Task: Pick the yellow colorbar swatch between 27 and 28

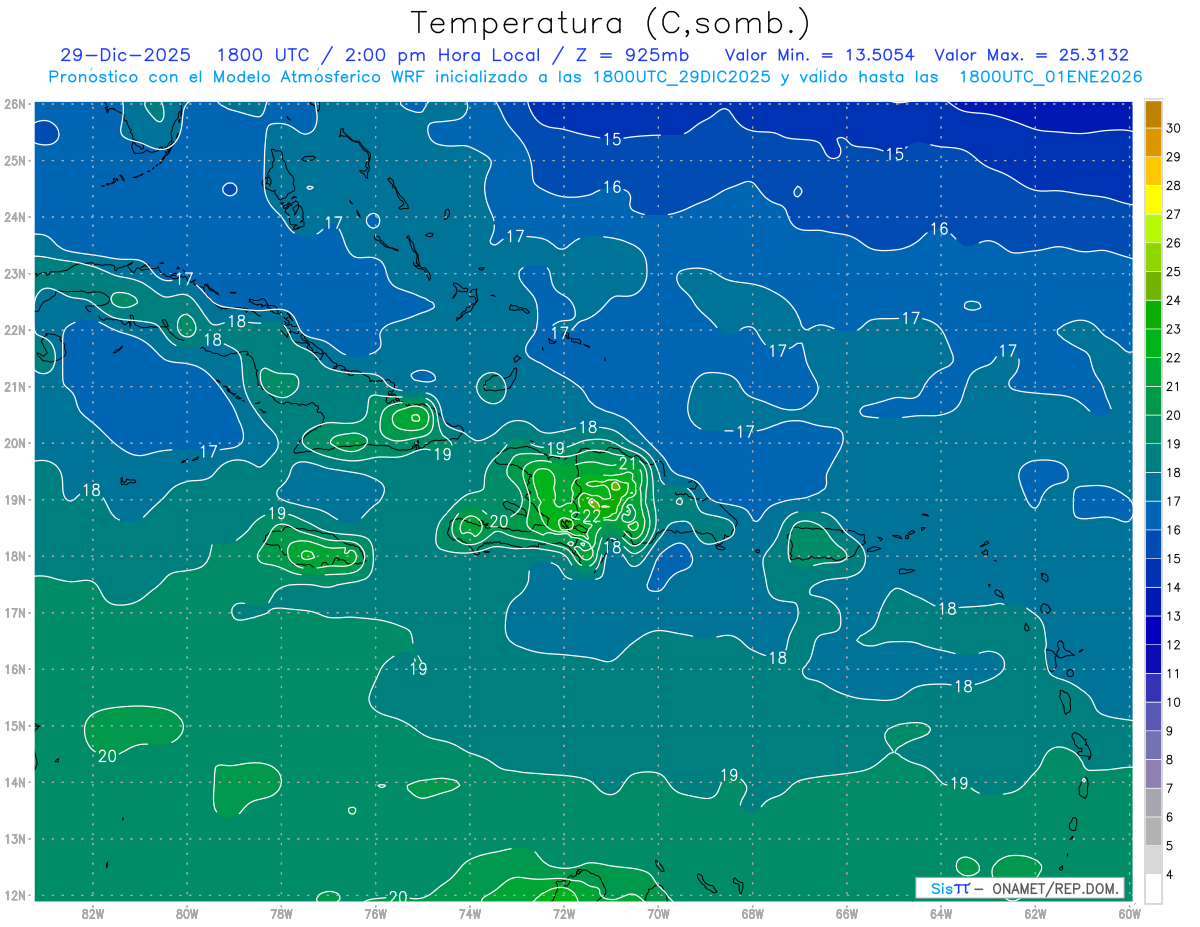Action: click(1153, 200)
